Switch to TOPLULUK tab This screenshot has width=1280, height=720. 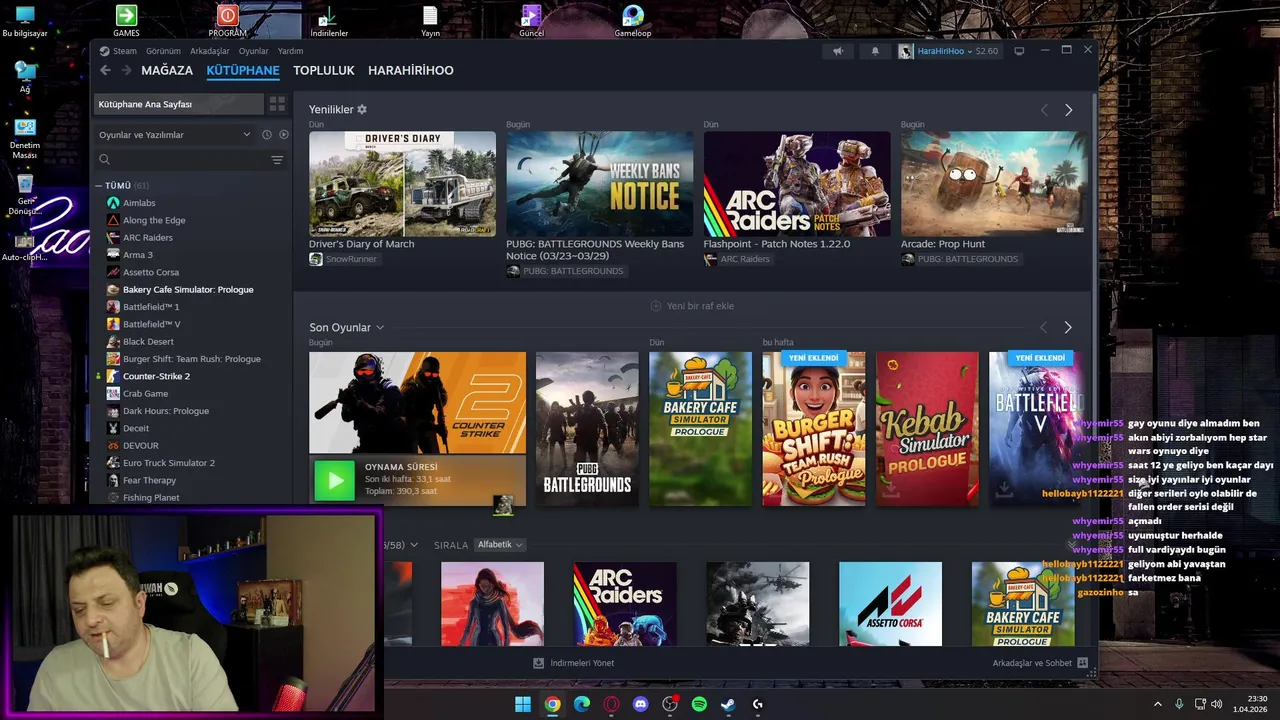pos(324,70)
